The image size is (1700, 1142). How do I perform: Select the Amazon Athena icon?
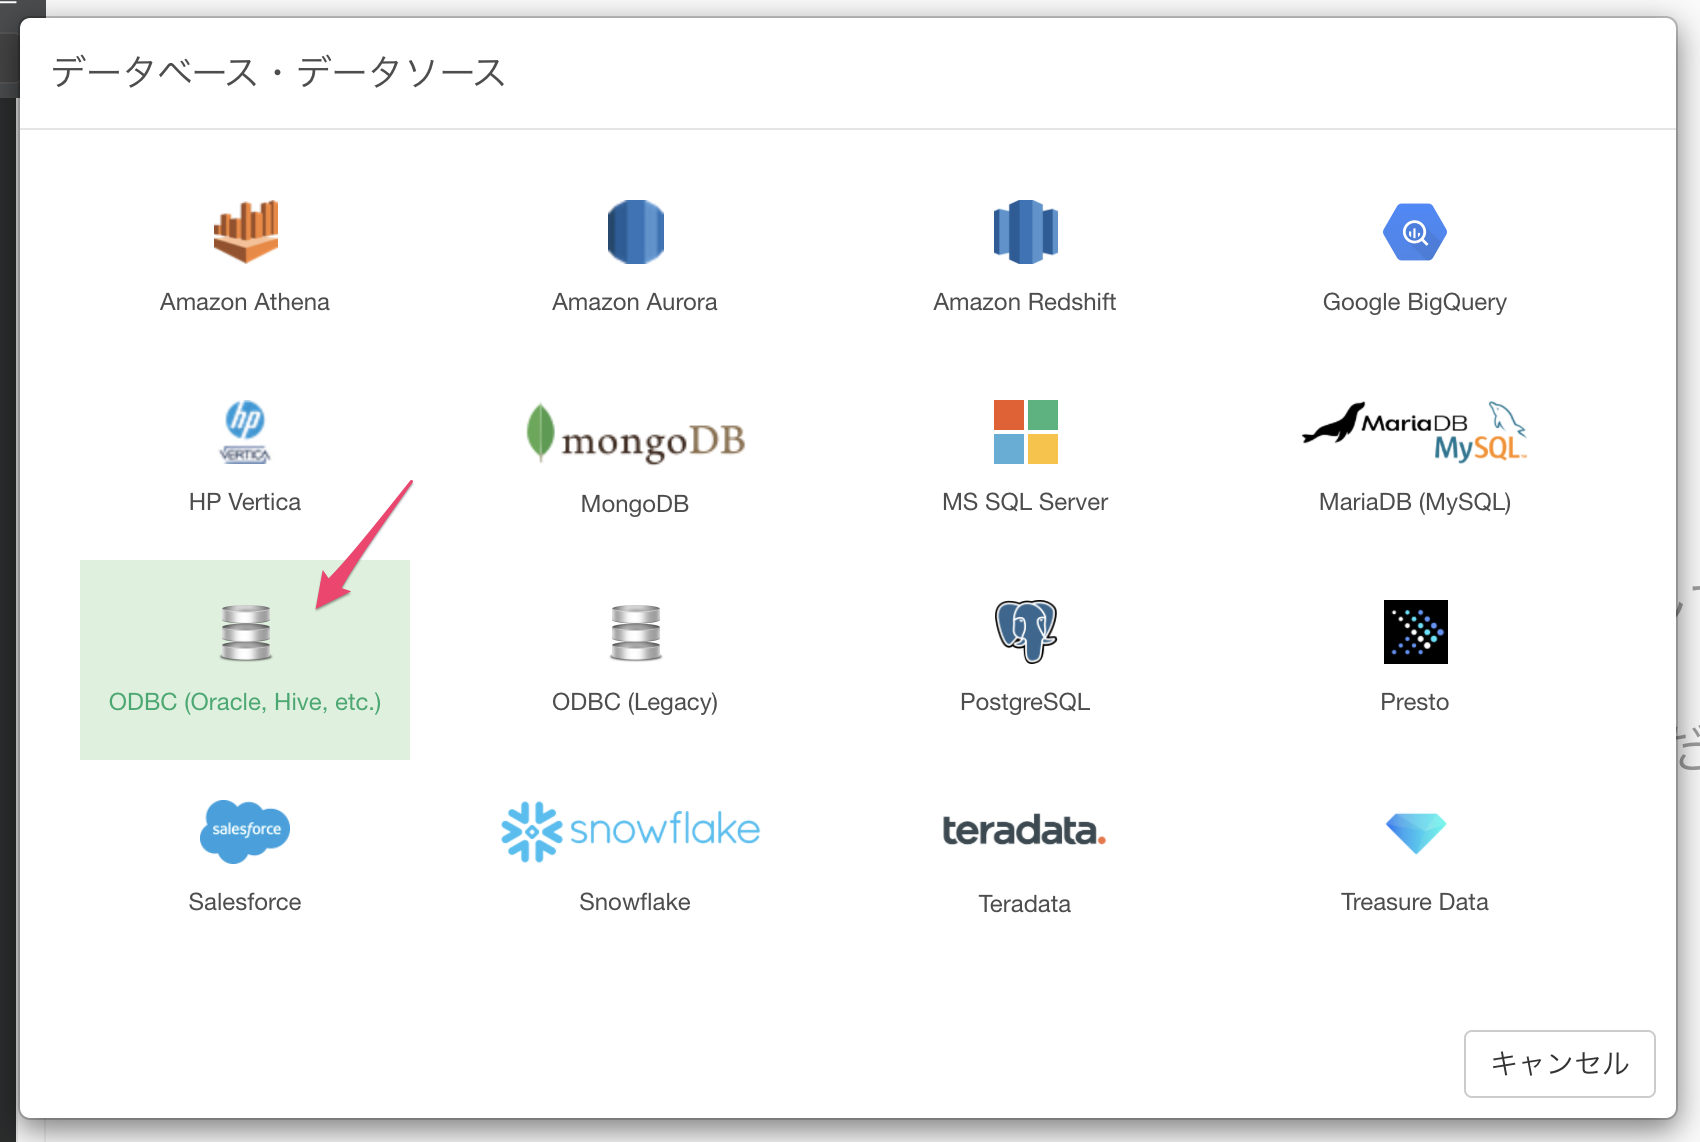pos(245,232)
